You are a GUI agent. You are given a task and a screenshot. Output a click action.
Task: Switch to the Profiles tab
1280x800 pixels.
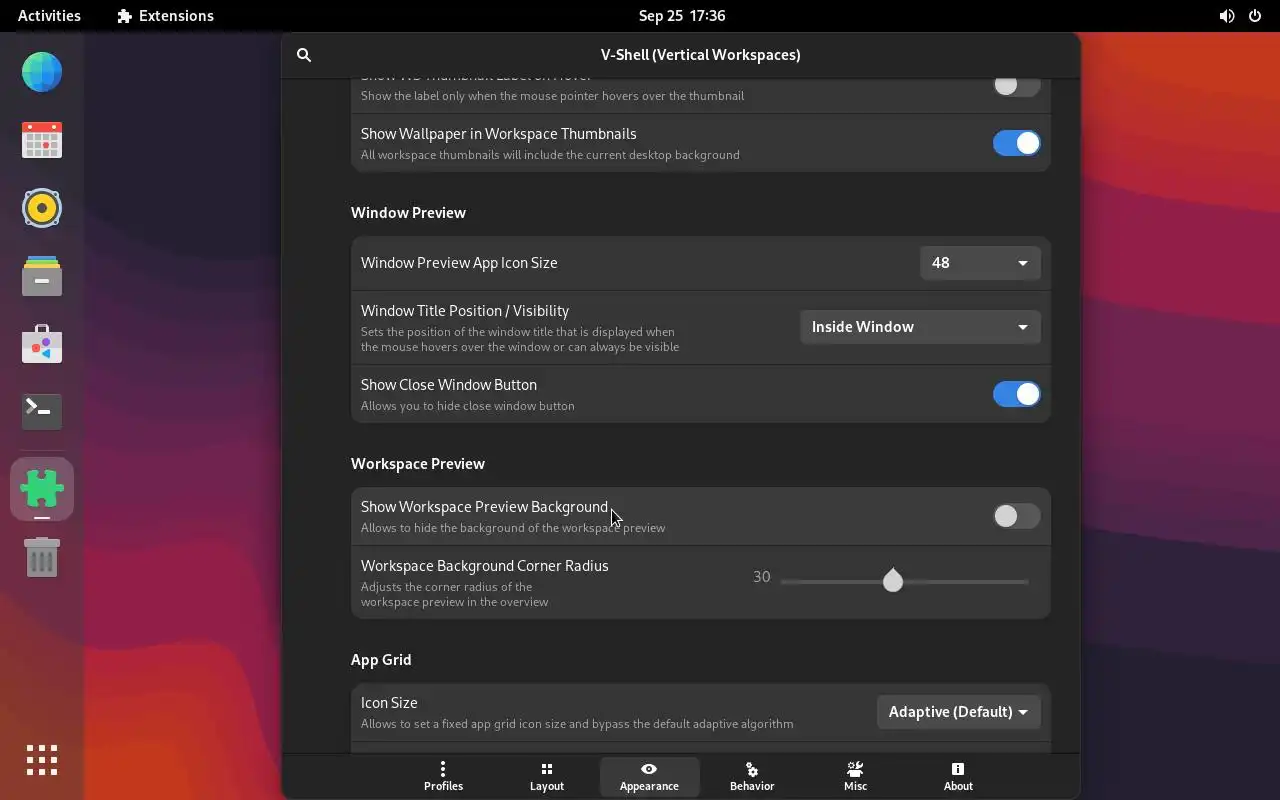click(x=443, y=776)
